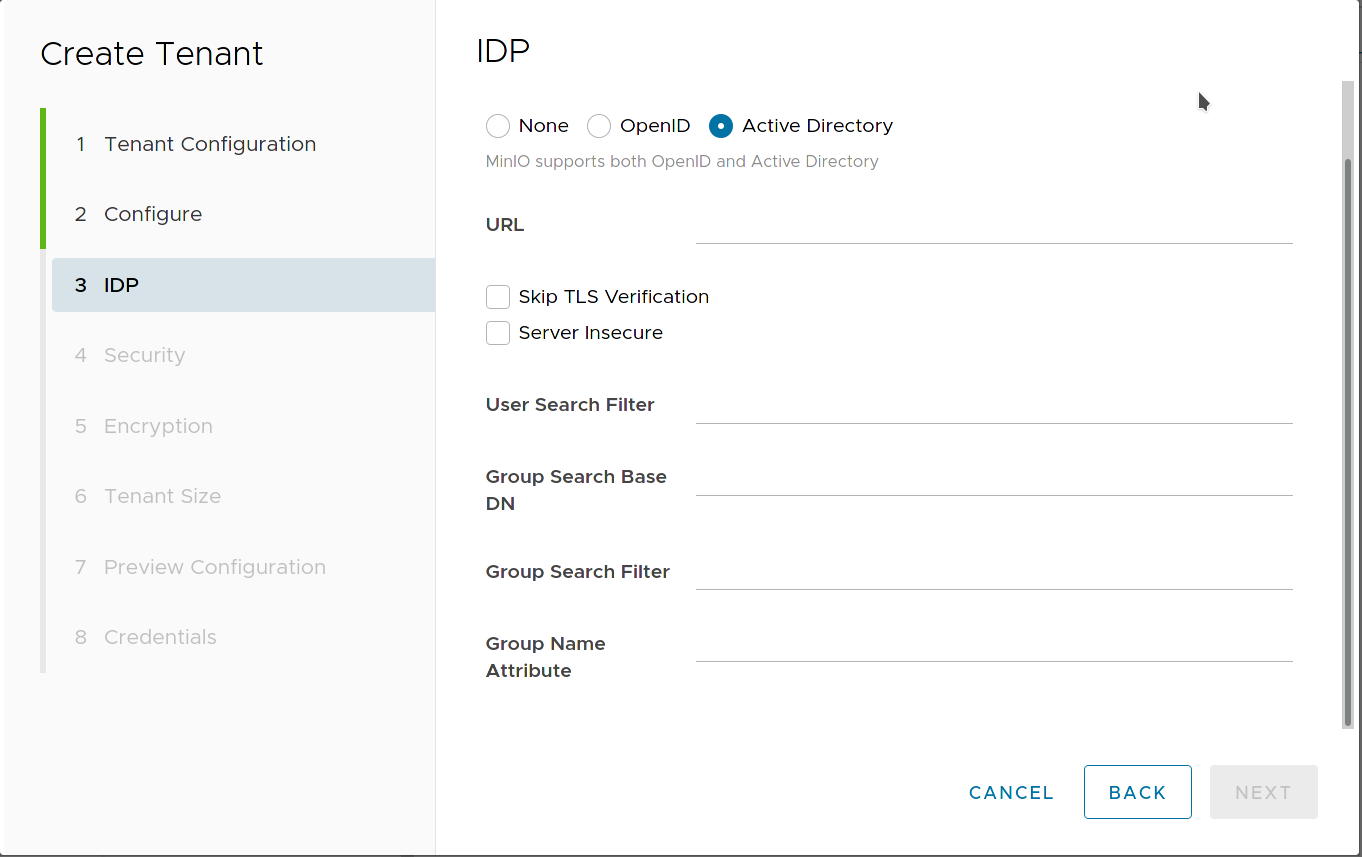Open the Configure step
Viewport: 1362px width, 857px height.
[152, 214]
